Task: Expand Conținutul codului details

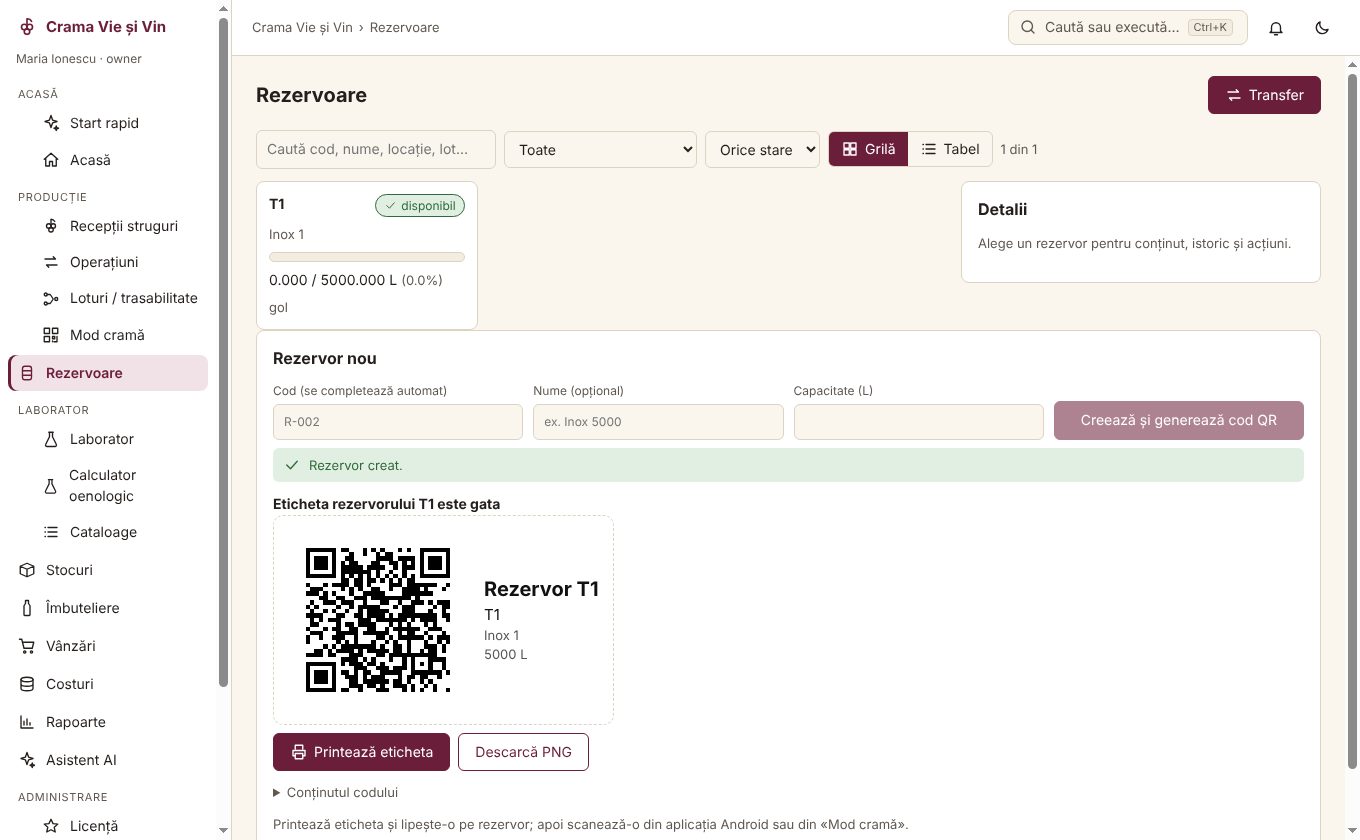Action: (x=336, y=792)
